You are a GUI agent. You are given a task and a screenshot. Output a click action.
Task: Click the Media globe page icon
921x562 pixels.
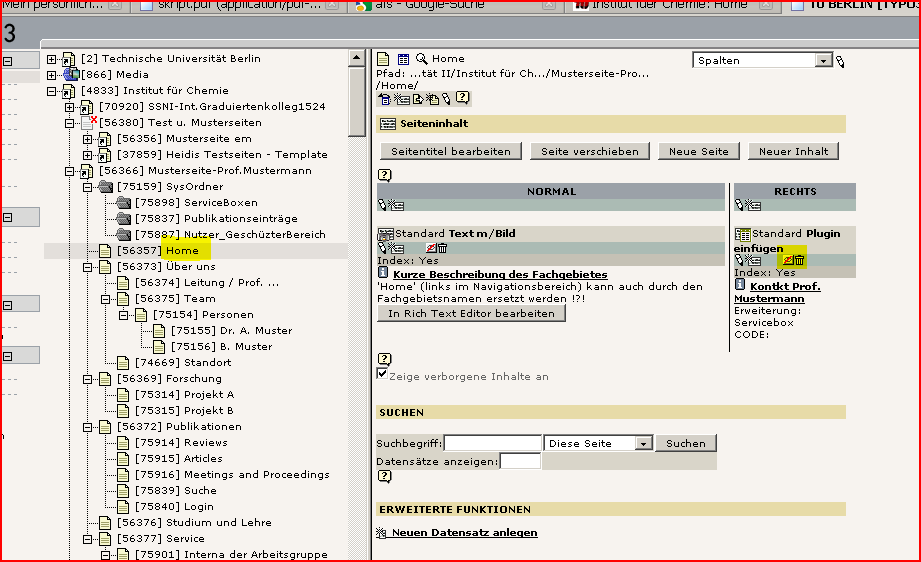click(71, 74)
